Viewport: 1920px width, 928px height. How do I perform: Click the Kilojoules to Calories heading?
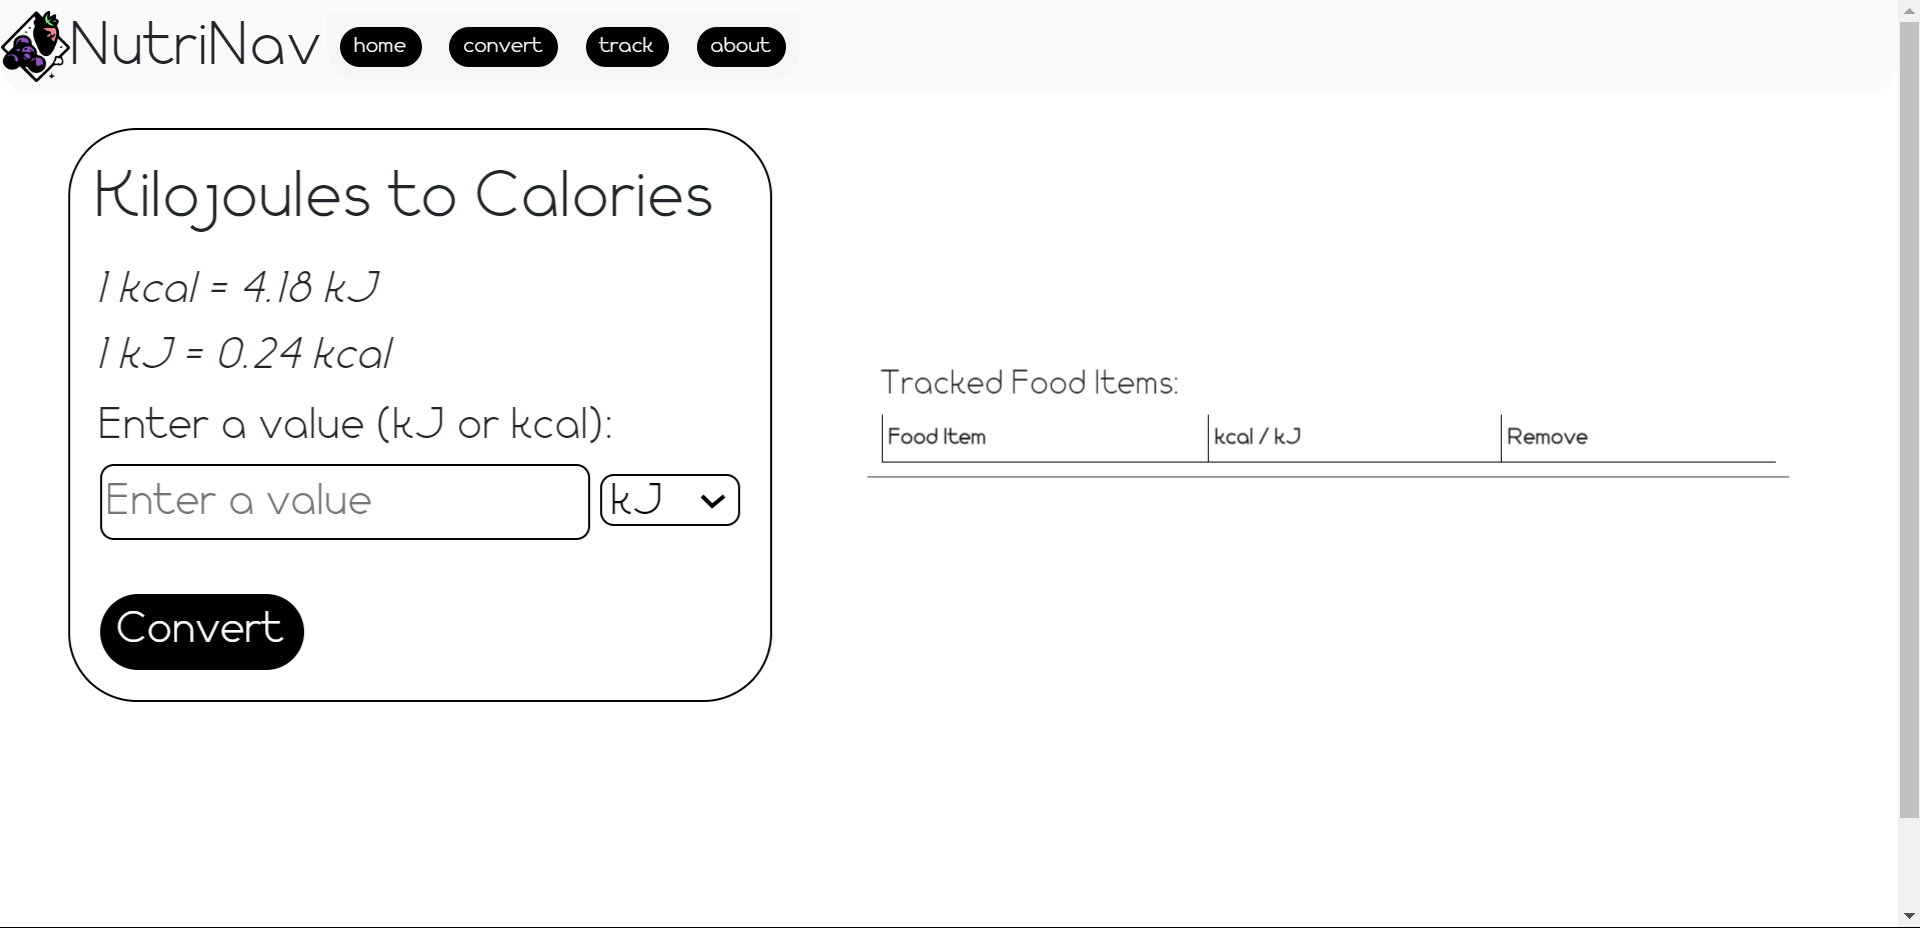pyautogui.click(x=403, y=195)
